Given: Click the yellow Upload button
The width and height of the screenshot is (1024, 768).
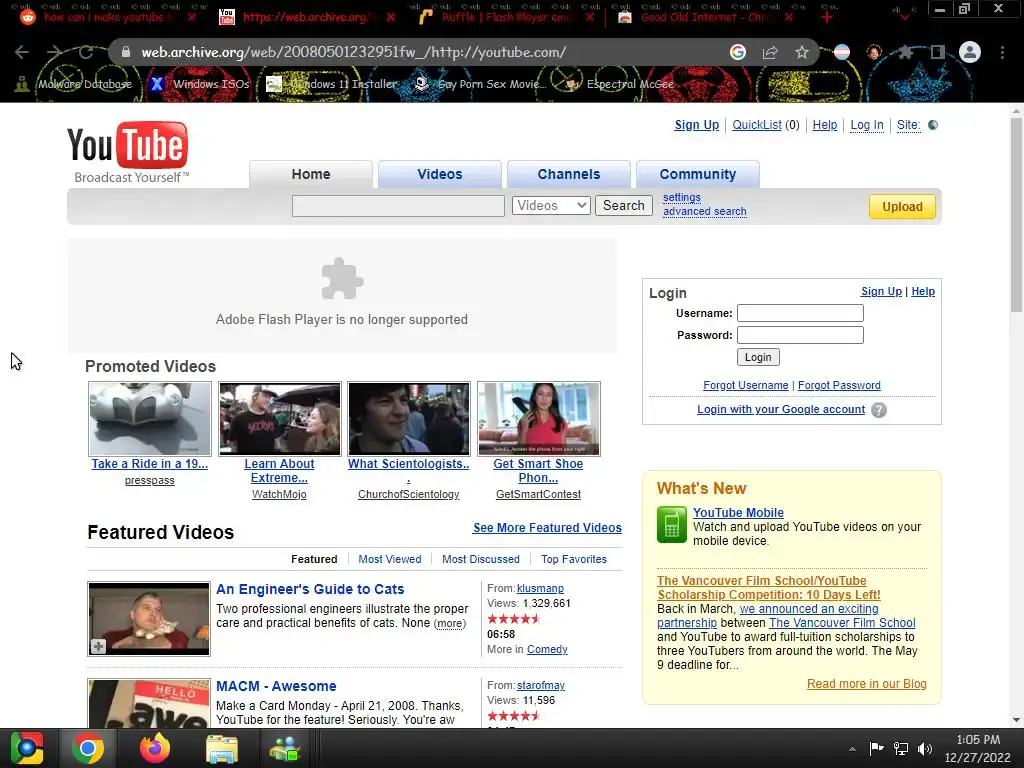Looking at the screenshot, I should click(902, 207).
